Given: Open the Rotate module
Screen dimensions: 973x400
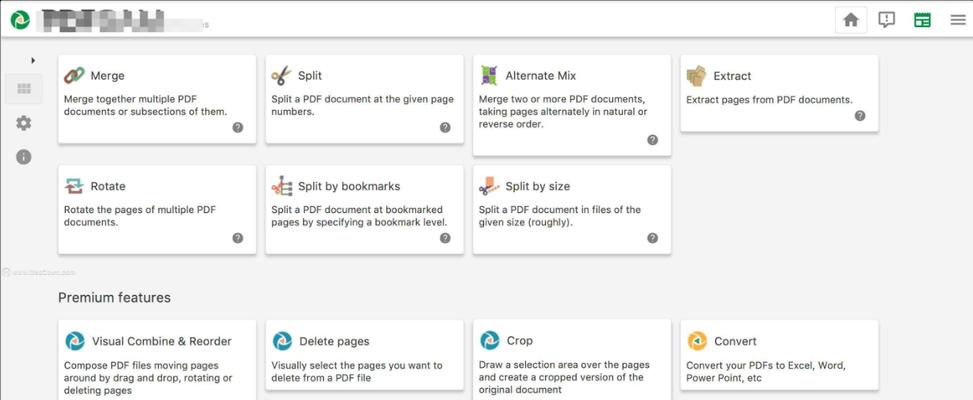Looking at the screenshot, I should pyautogui.click(x=157, y=210).
